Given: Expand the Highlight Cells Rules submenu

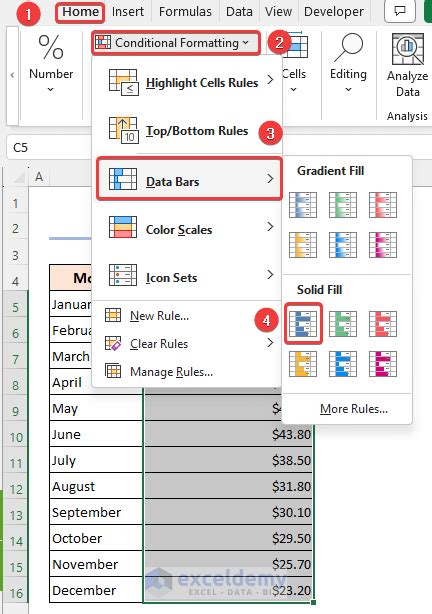Looking at the screenshot, I should pyautogui.click(x=189, y=82).
